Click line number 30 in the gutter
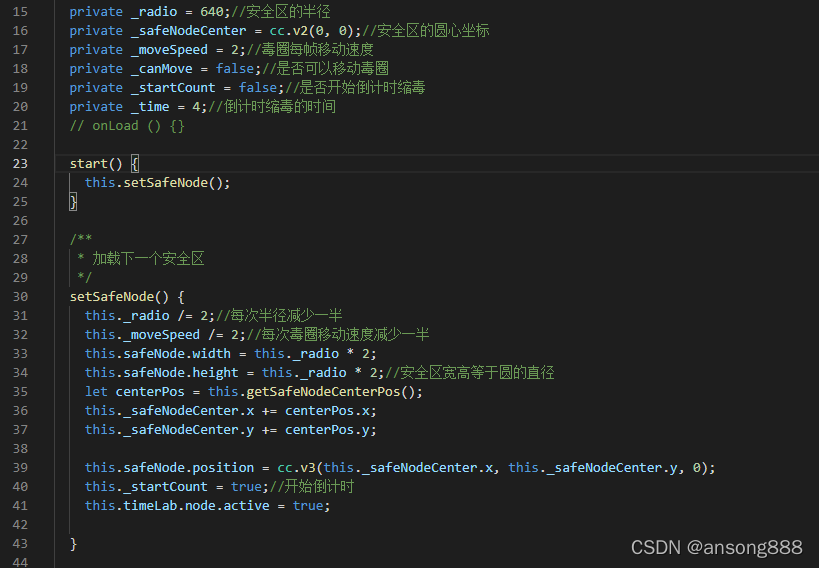Screen dimensions: 819x568 point(20,297)
